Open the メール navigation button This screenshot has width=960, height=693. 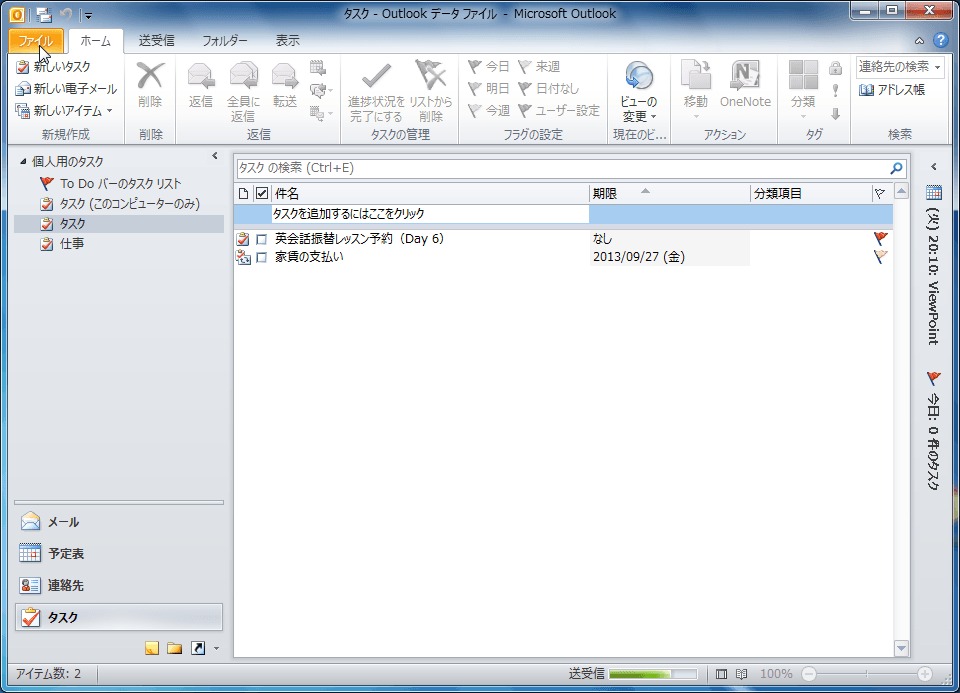[119, 522]
